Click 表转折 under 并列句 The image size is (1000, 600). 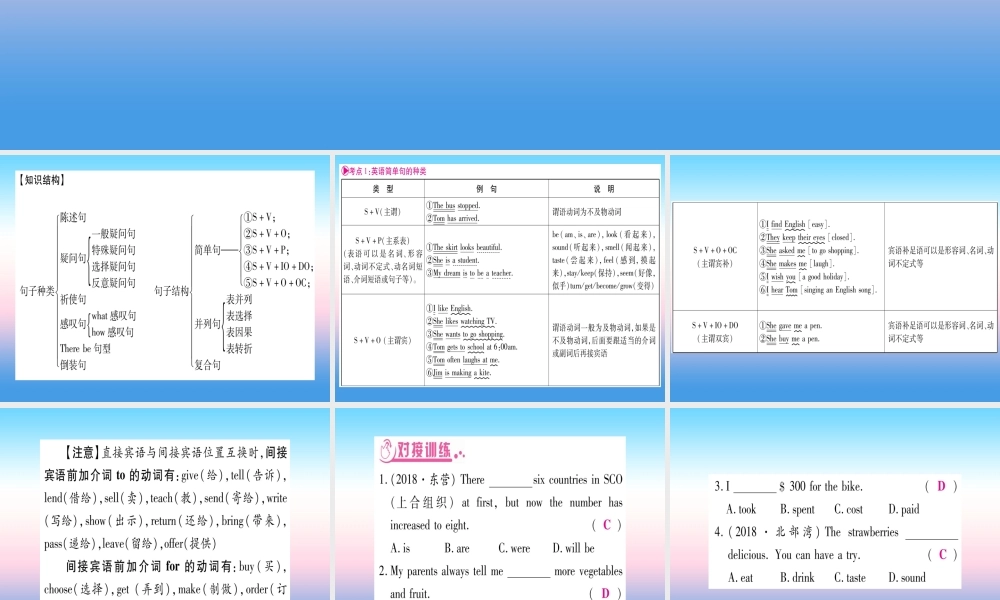[239, 349]
